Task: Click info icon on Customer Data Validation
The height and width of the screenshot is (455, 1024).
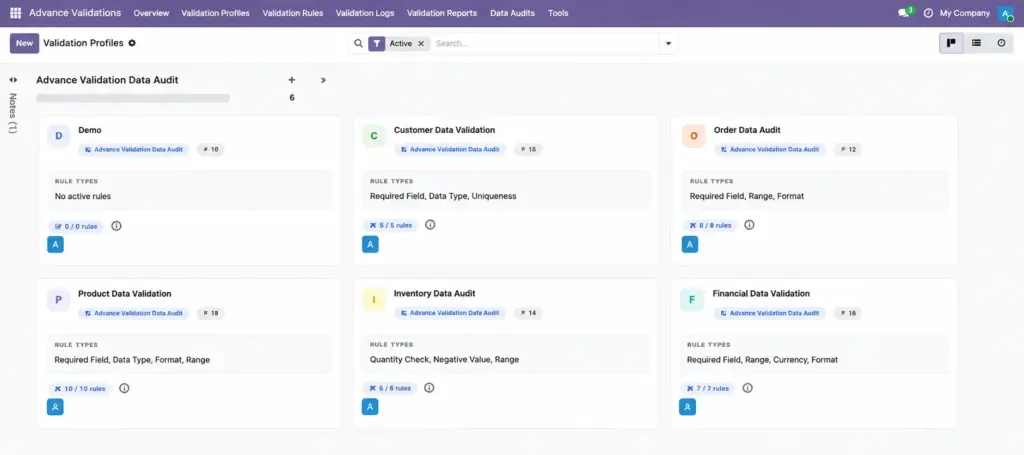Action: 430,225
